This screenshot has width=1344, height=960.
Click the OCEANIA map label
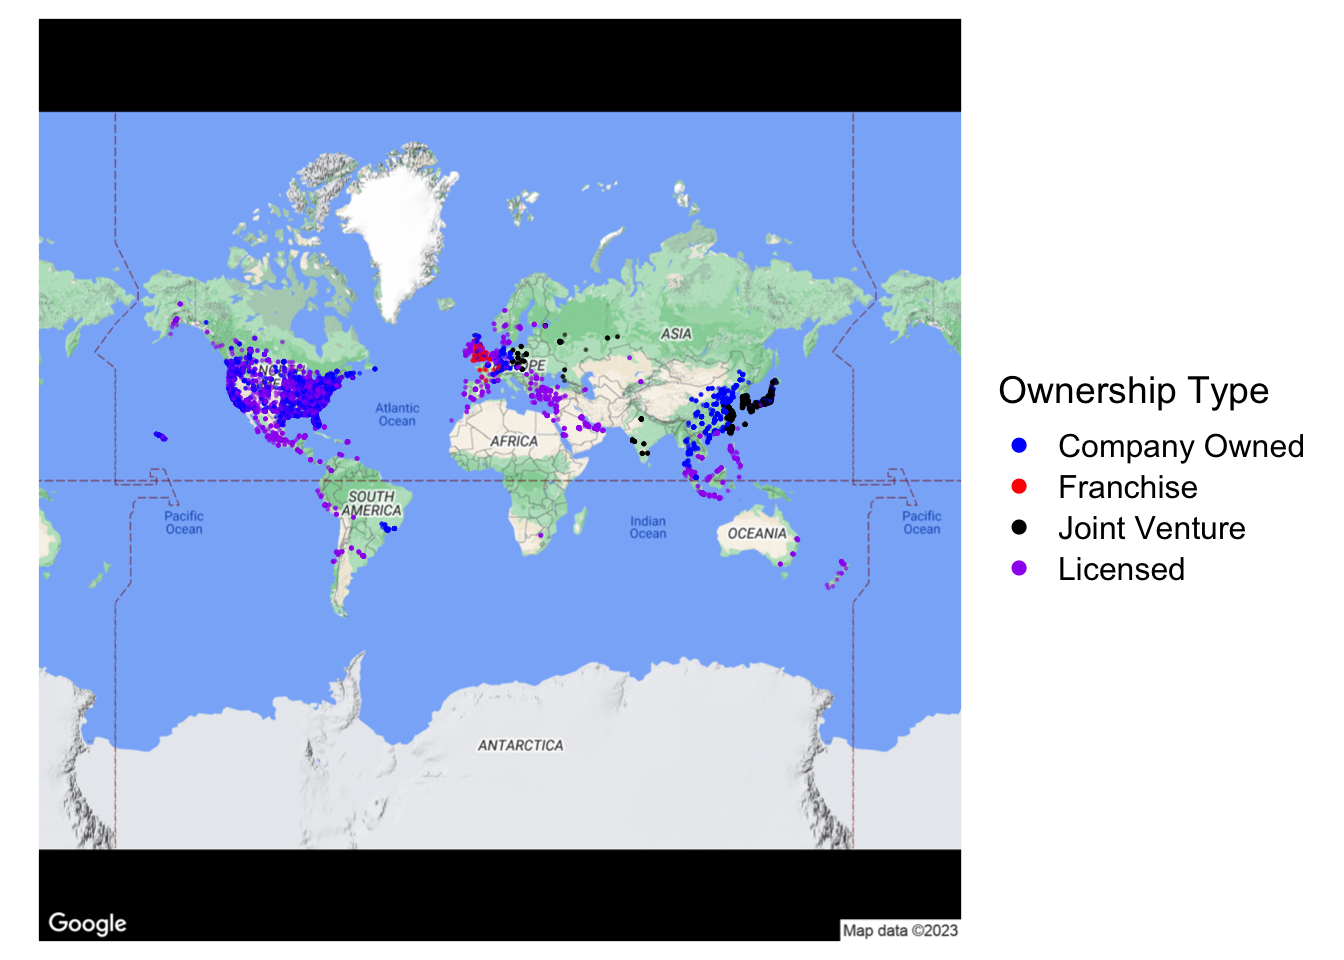coord(757,533)
